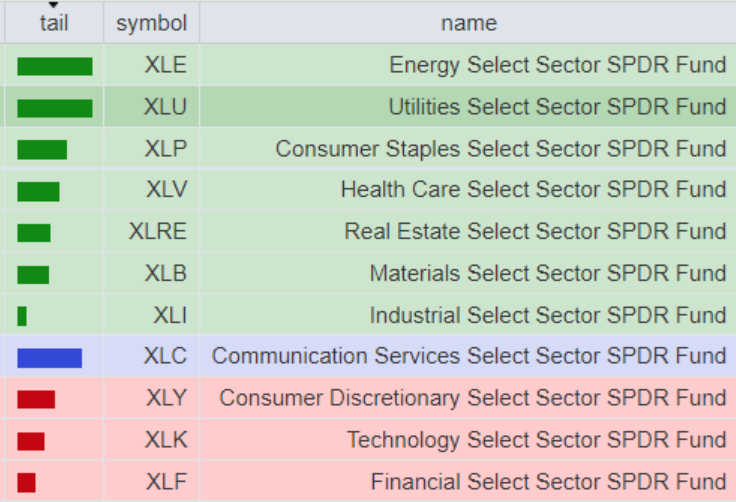Viewport: 736px width, 502px height.
Task: Open Materials Select Sector SPDR Fund row
Action: click(x=547, y=273)
